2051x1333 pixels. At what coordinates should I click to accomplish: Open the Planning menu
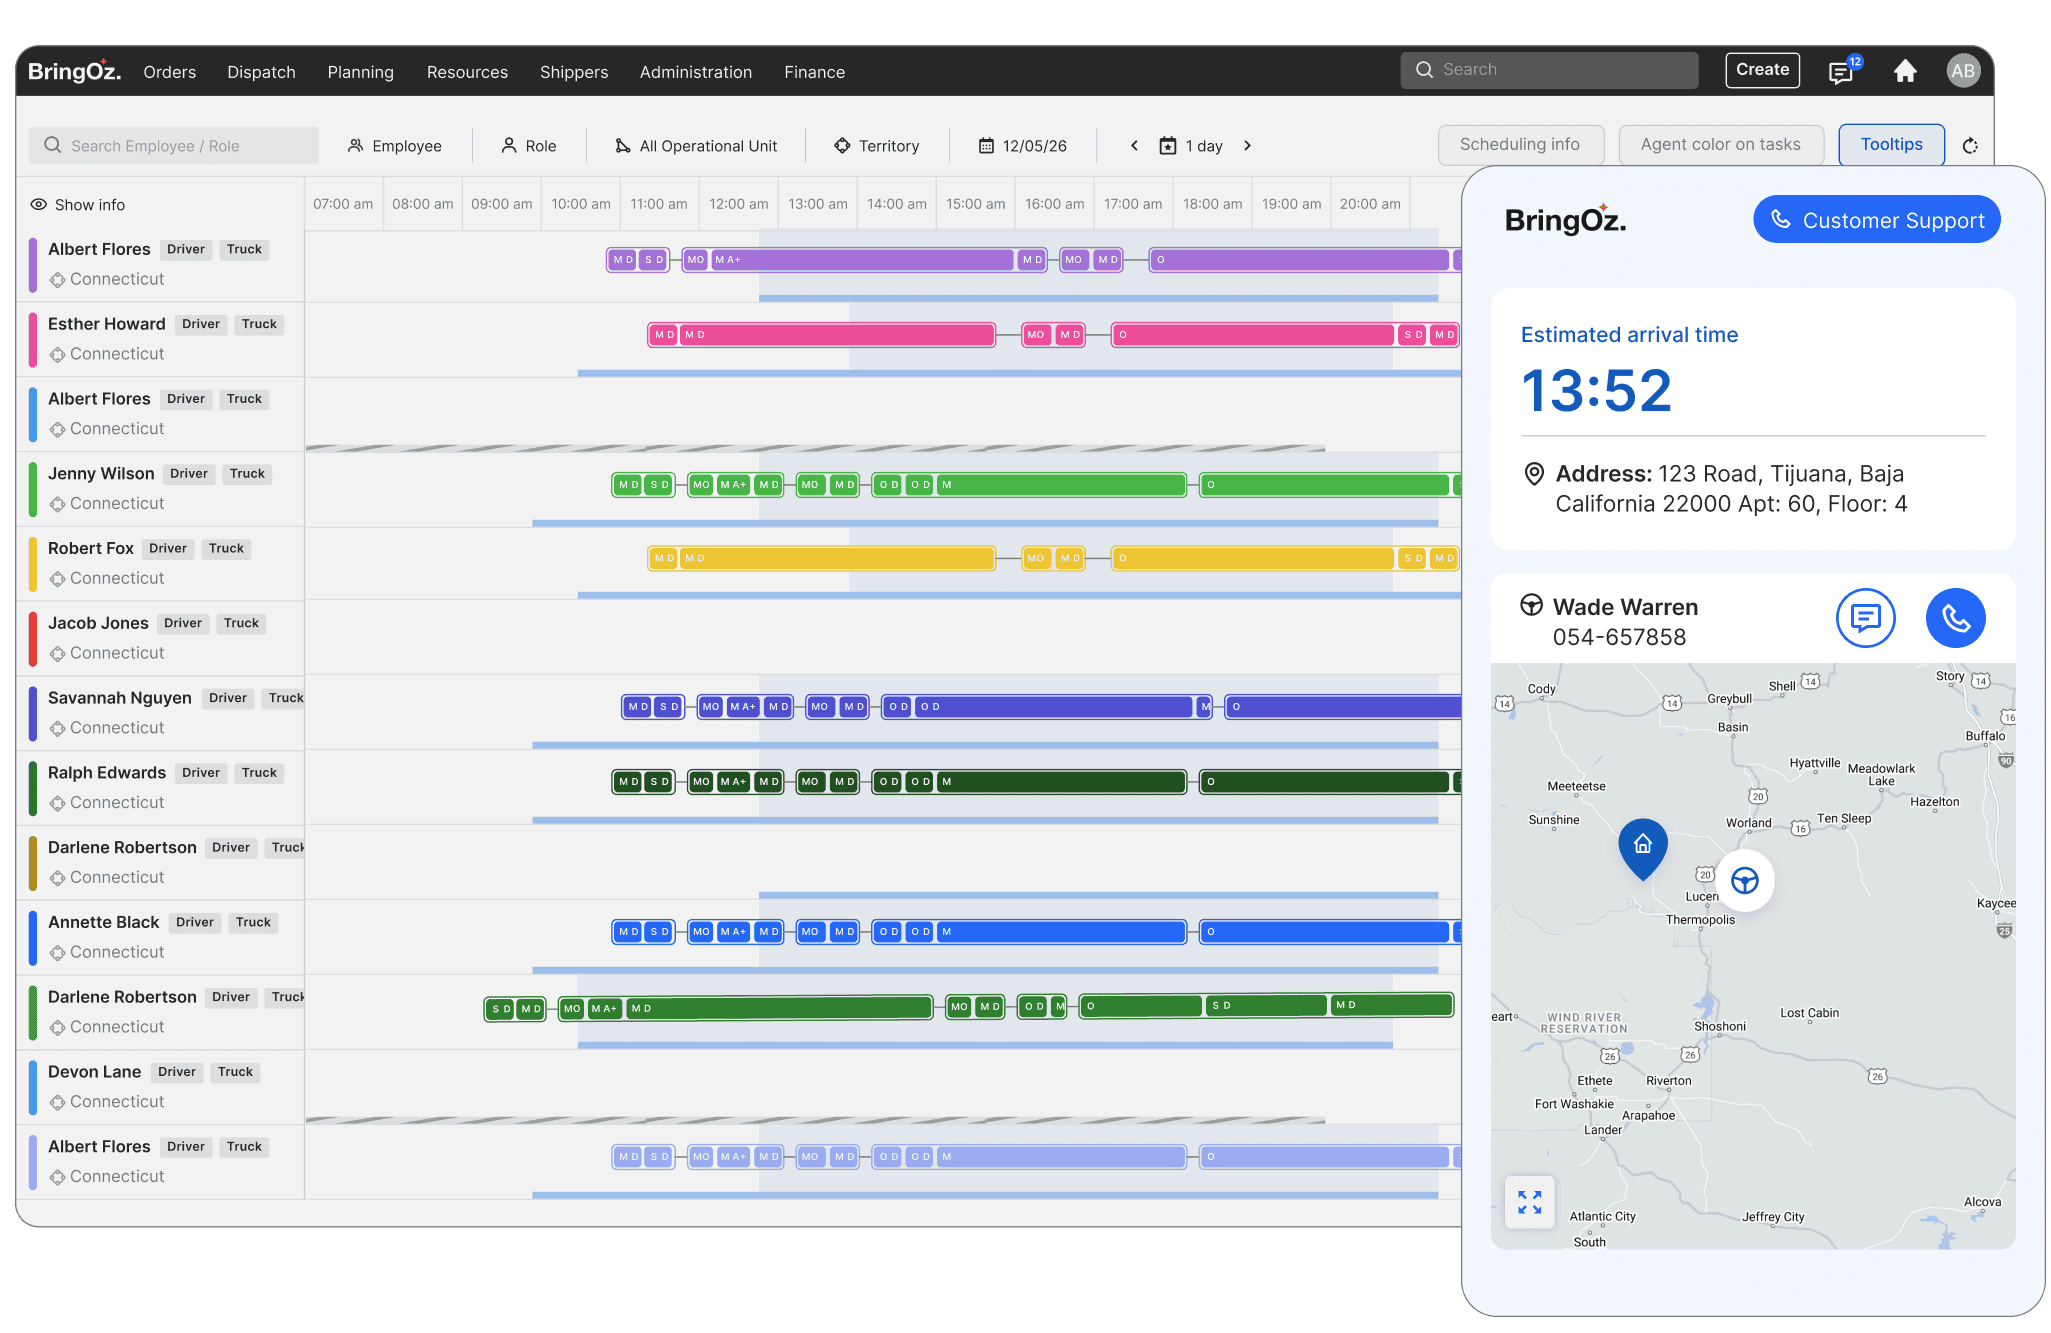click(360, 72)
